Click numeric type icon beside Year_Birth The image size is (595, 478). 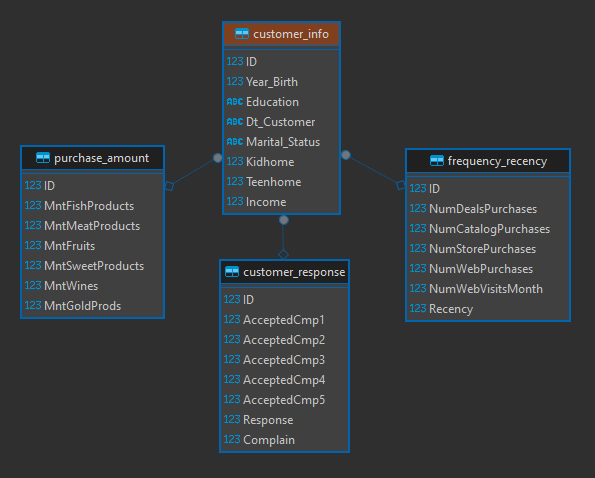pos(235,81)
